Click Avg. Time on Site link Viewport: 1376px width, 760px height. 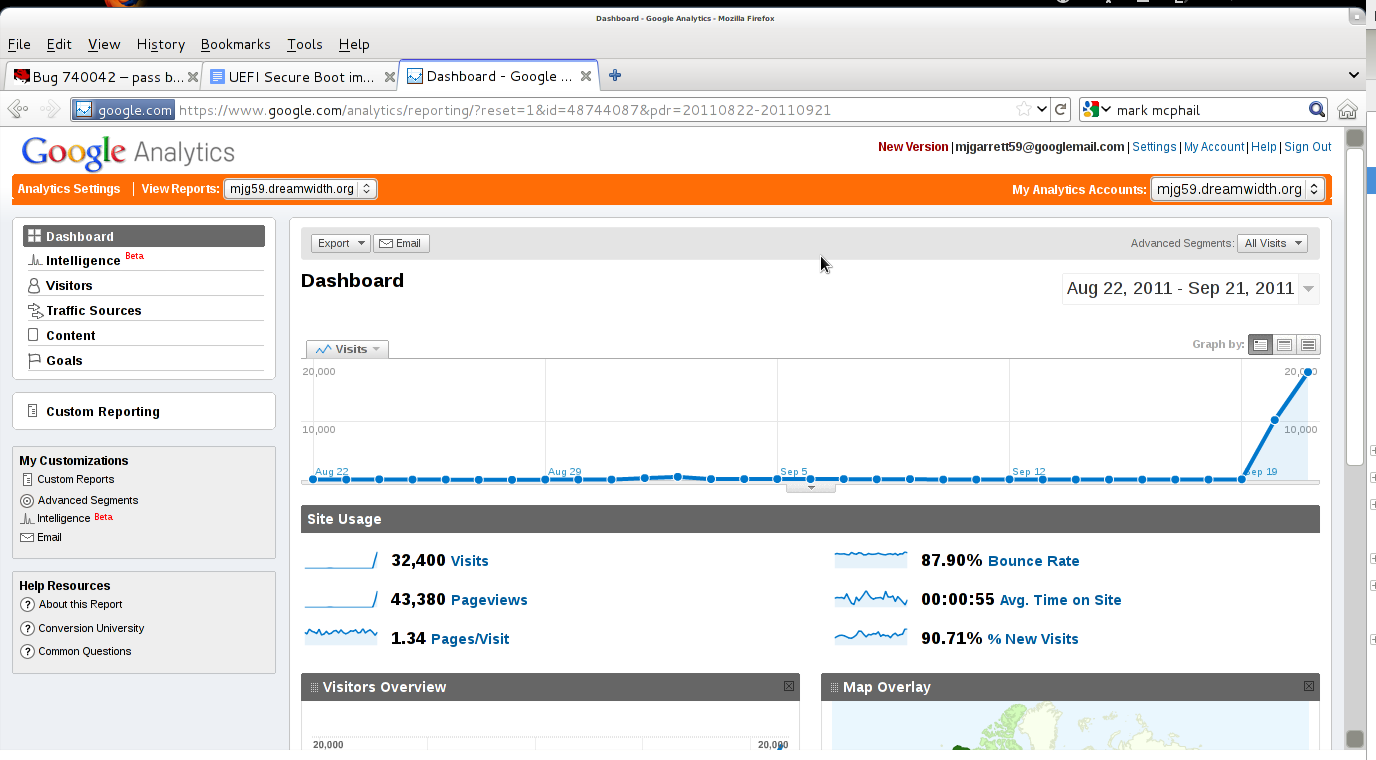click(1061, 600)
